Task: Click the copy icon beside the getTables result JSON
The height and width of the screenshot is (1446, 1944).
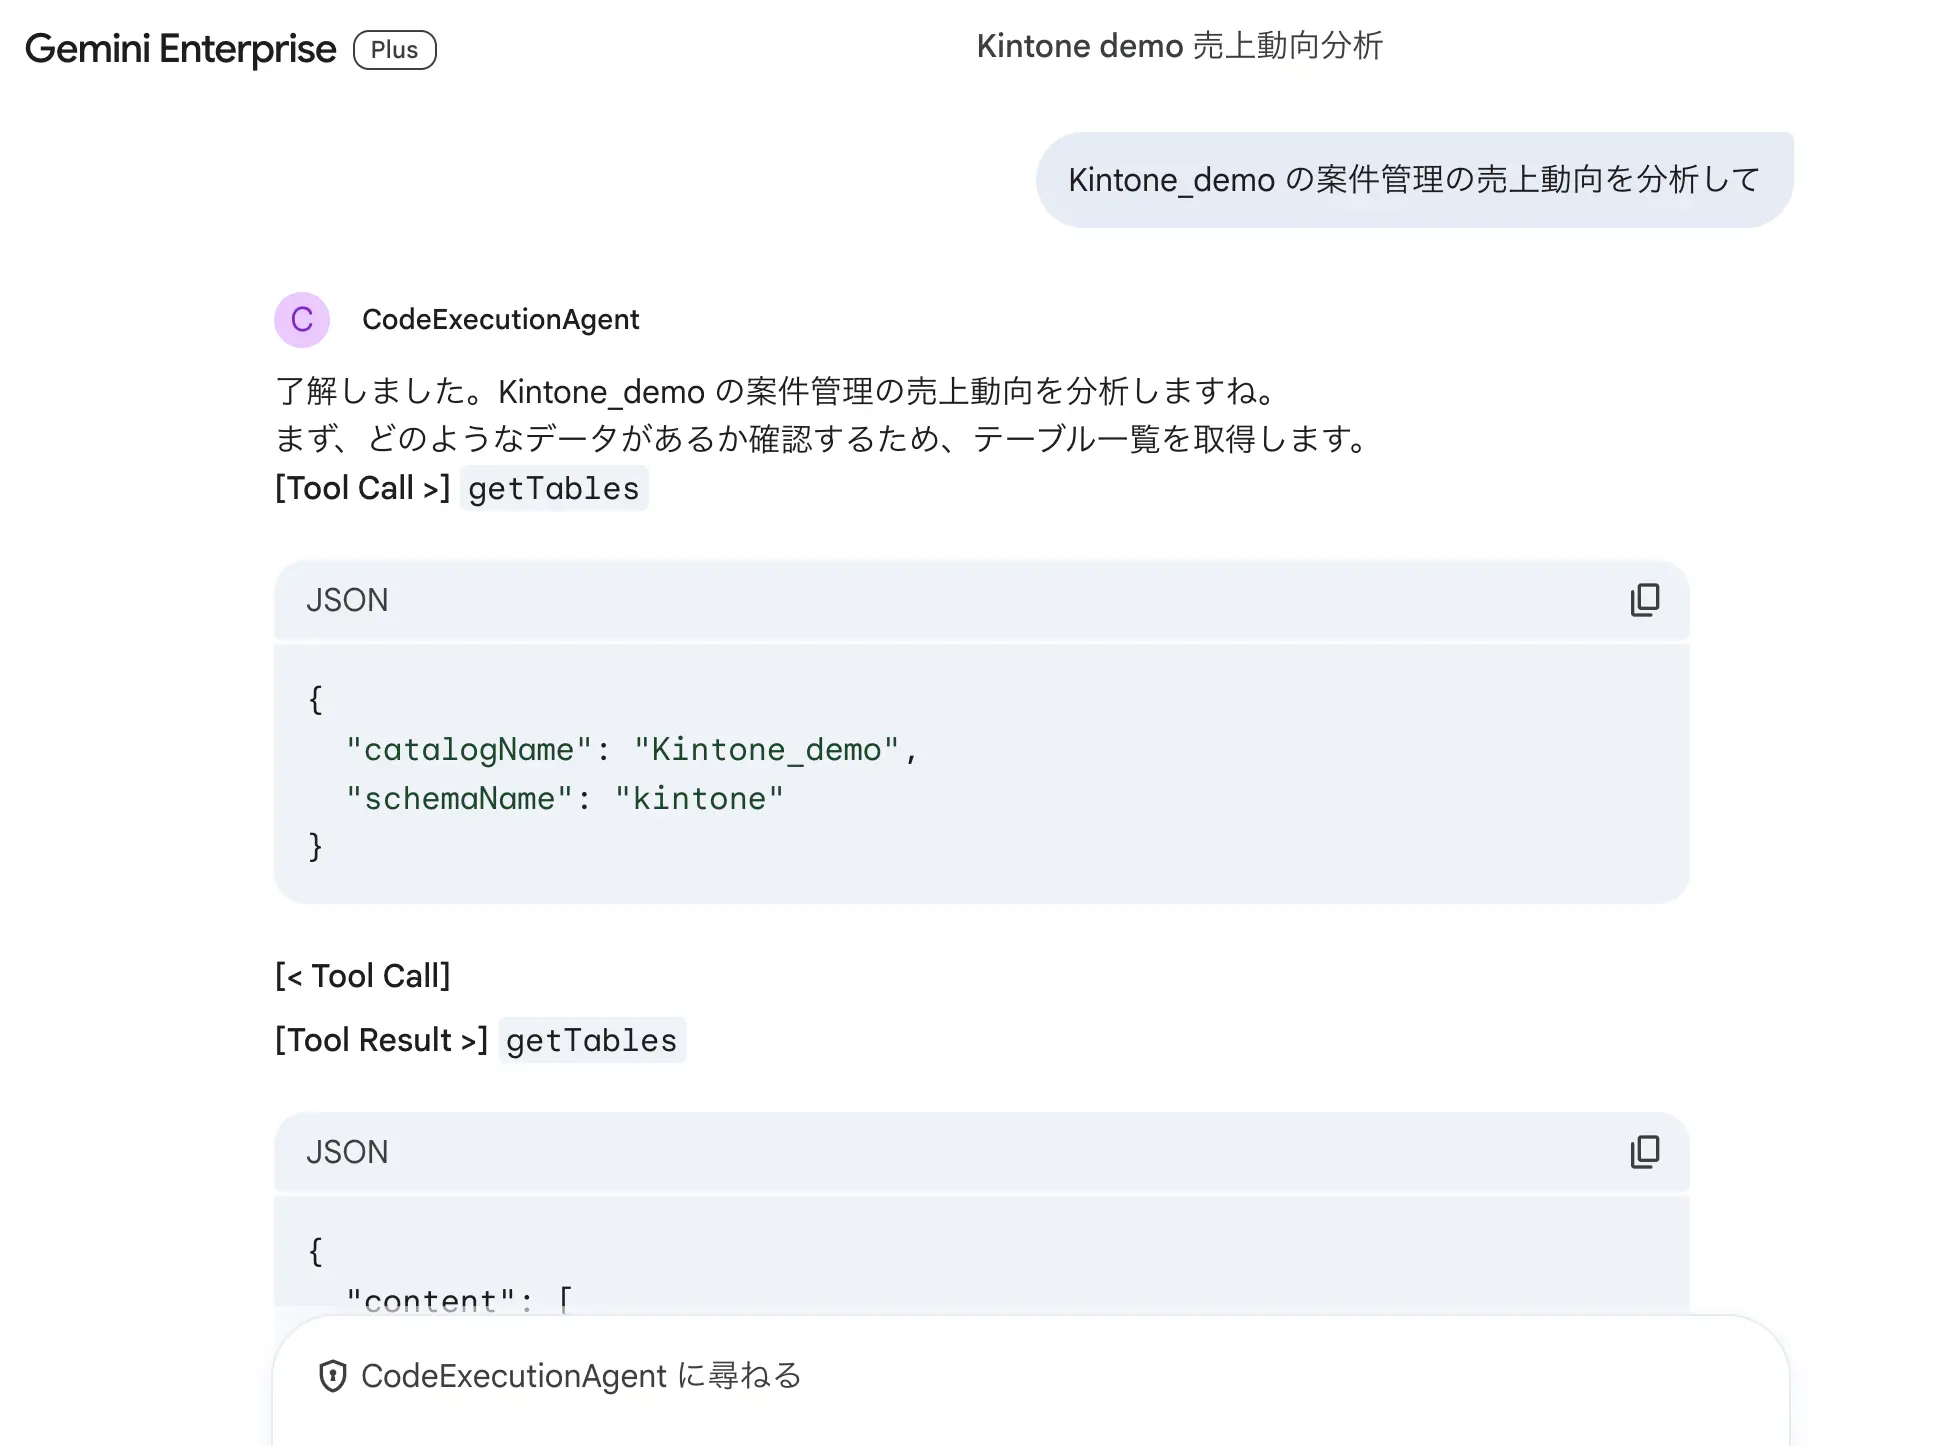Action: (1646, 1152)
